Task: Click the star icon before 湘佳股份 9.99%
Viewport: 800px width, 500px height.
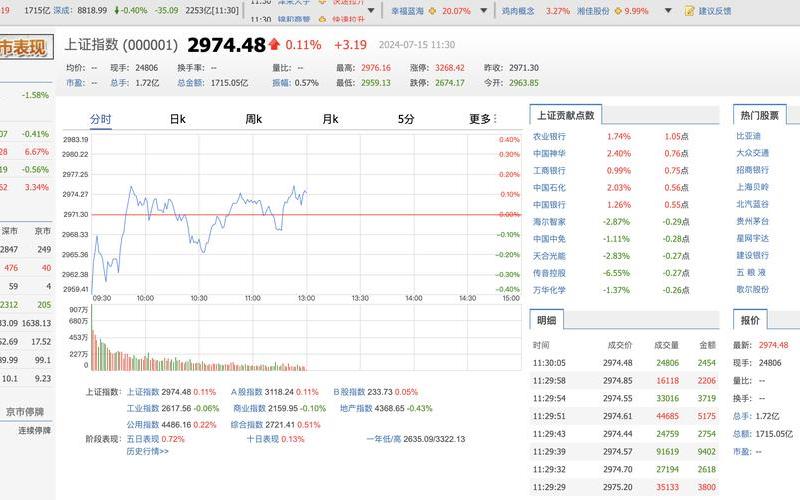Action: 618,11
